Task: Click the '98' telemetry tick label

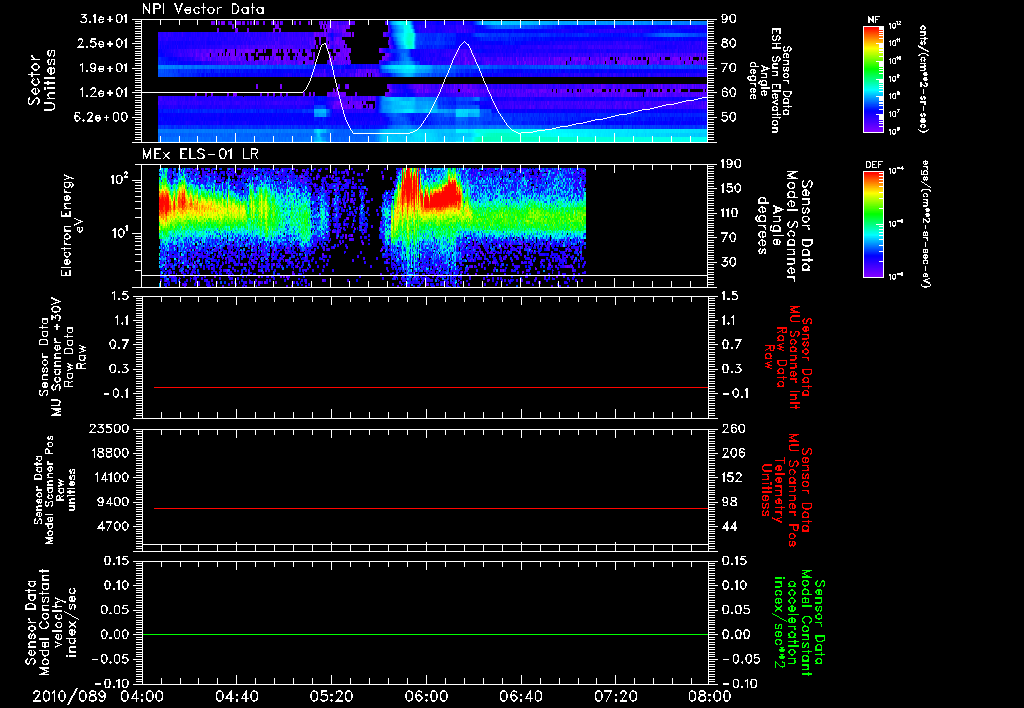Action: (728, 502)
